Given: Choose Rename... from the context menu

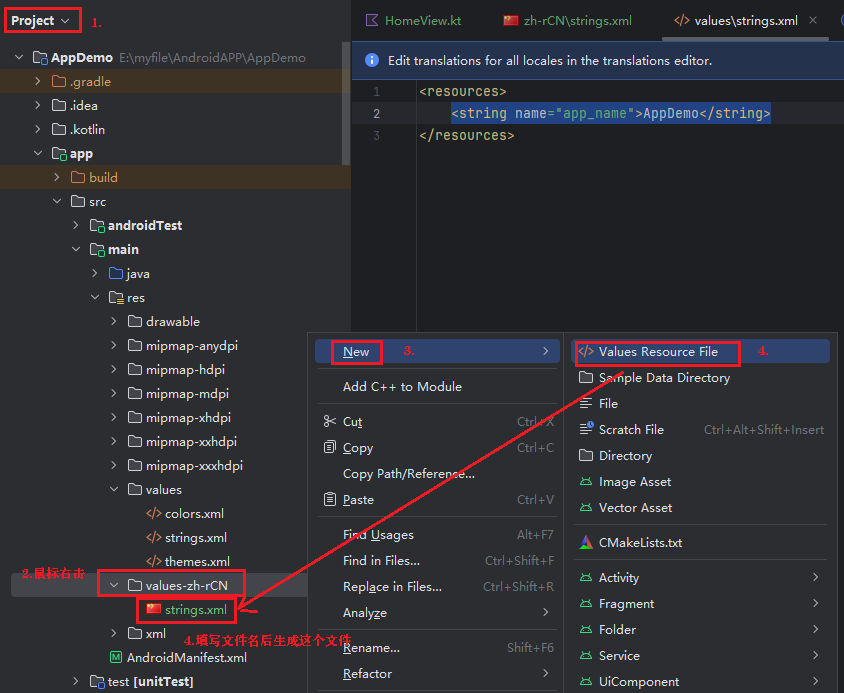Looking at the screenshot, I should (438, 648).
